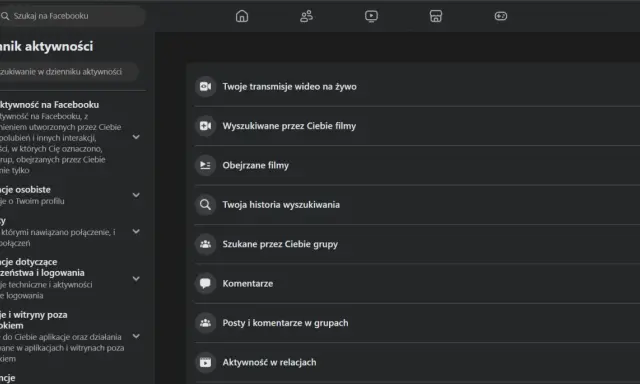Screen dimensions: 640x384
Task: Click the aktywności page title heading
Action: pyautogui.click(x=47, y=47)
